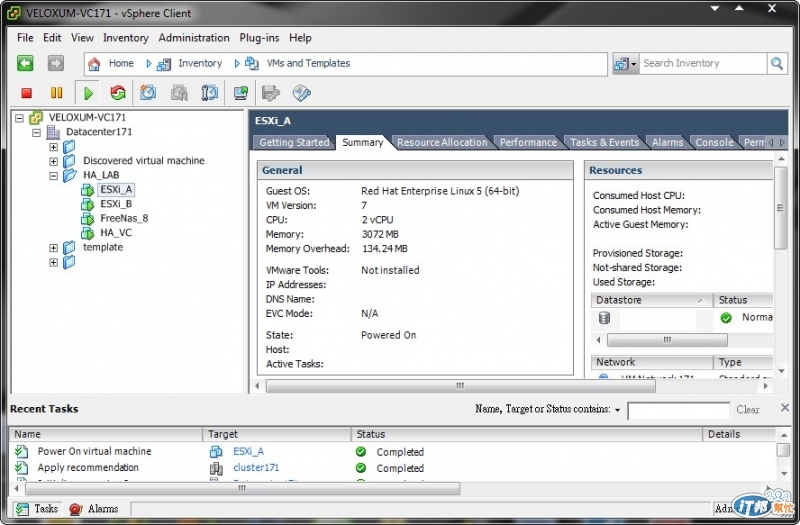Click the Reset virtual machine icon

118,93
